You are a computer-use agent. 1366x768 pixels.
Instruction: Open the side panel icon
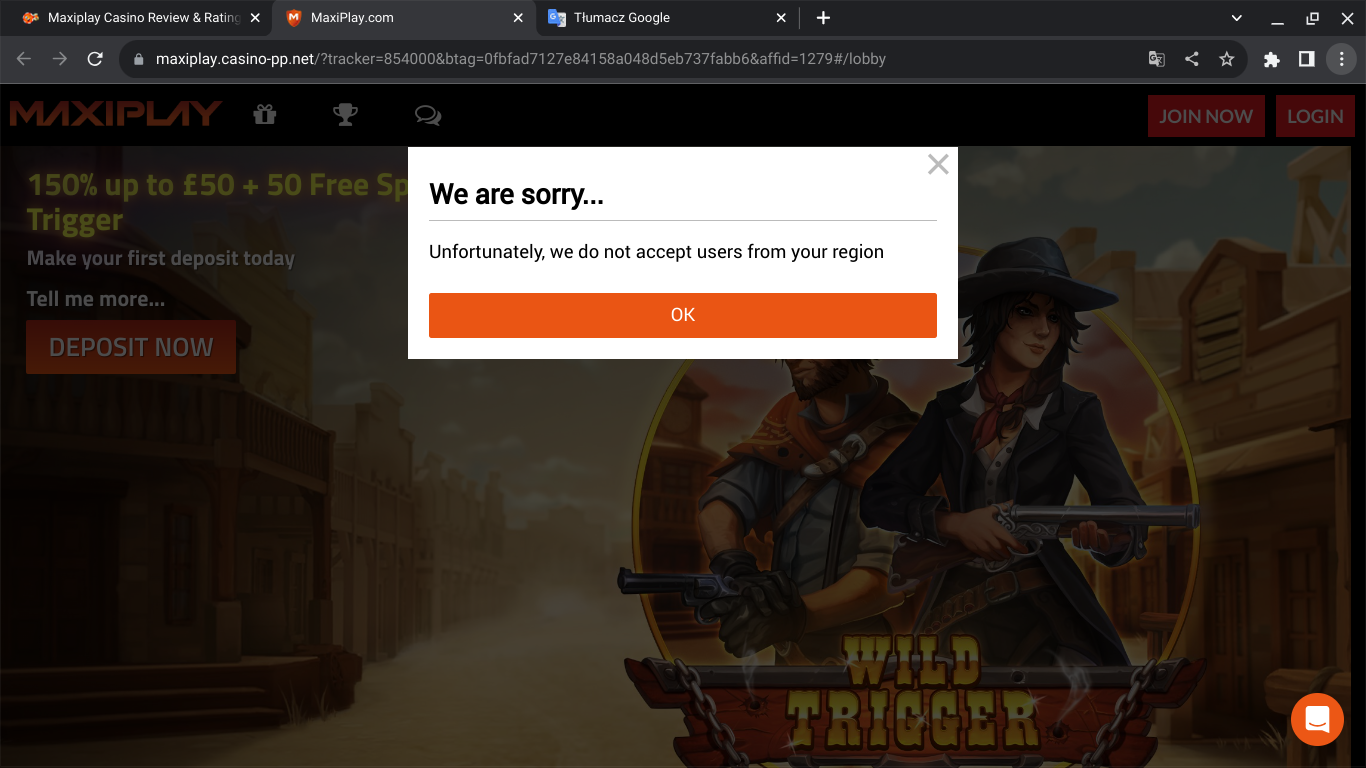tap(1306, 59)
